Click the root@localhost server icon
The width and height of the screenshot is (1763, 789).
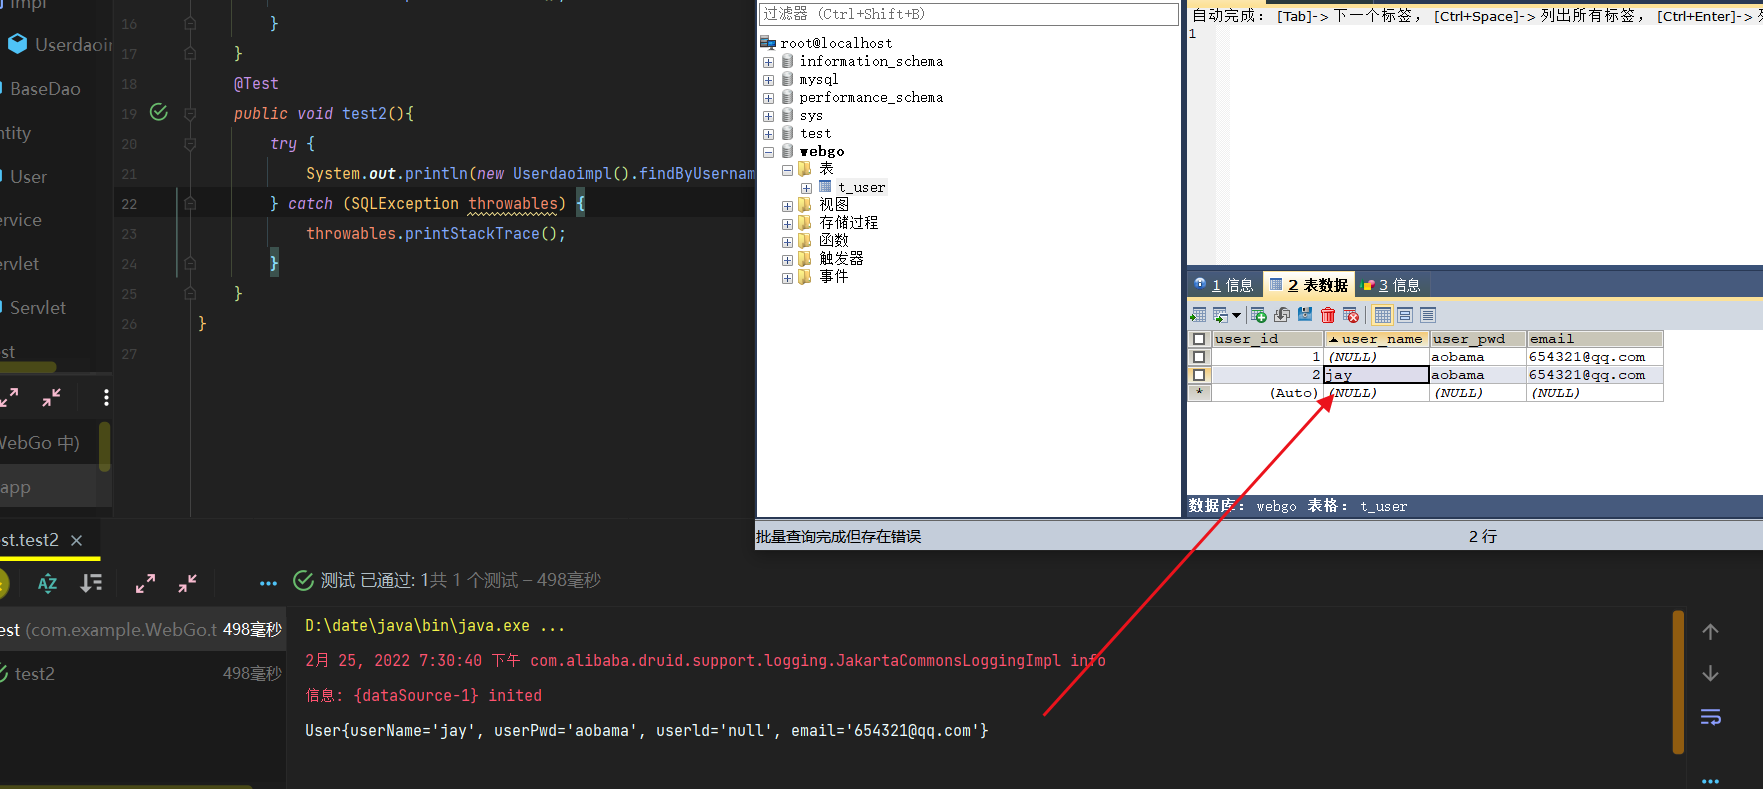(768, 42)
